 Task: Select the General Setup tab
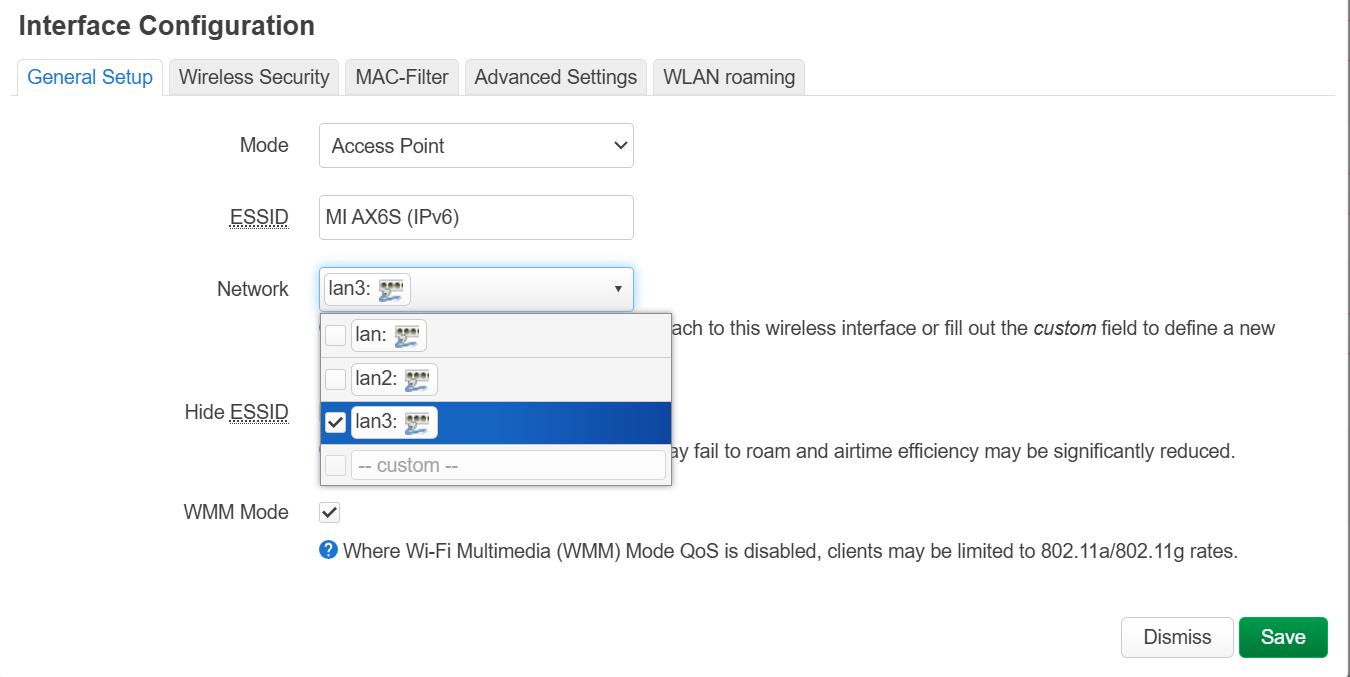coord(90,77)
